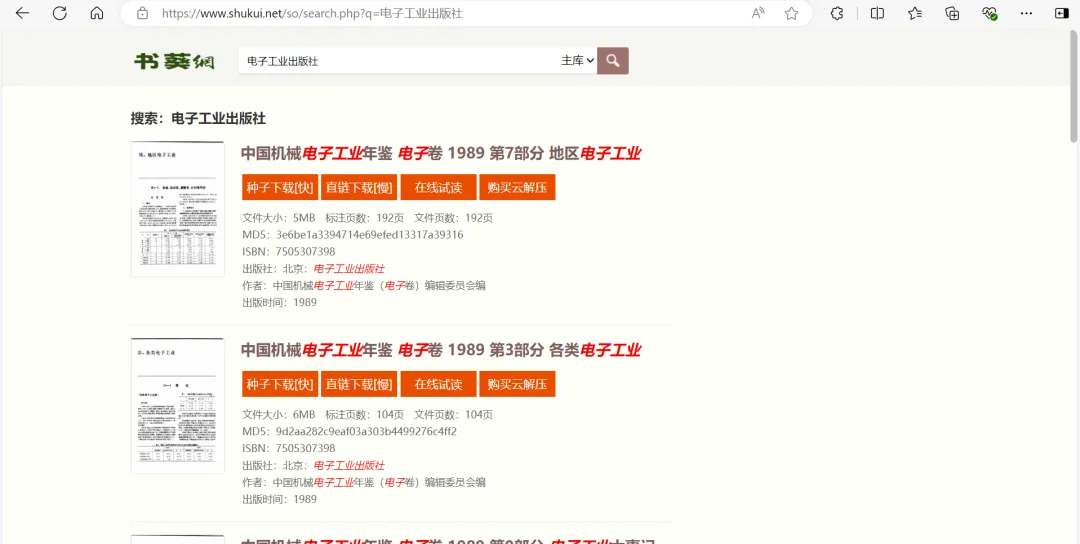The image size is (1080, 544).
Task: Click 购买云解压 for the 第7部分 book
Action: coord(517,187)
